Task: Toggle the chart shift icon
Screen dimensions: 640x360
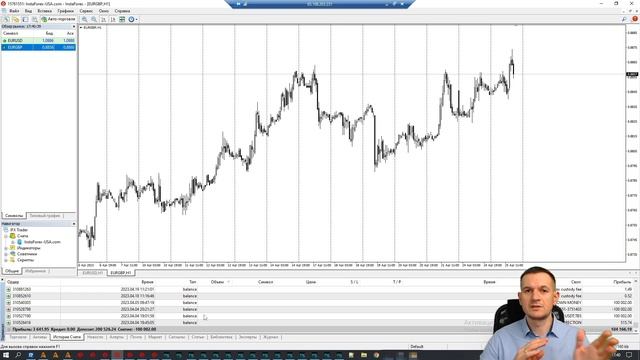Action: [x=113, y=19]
